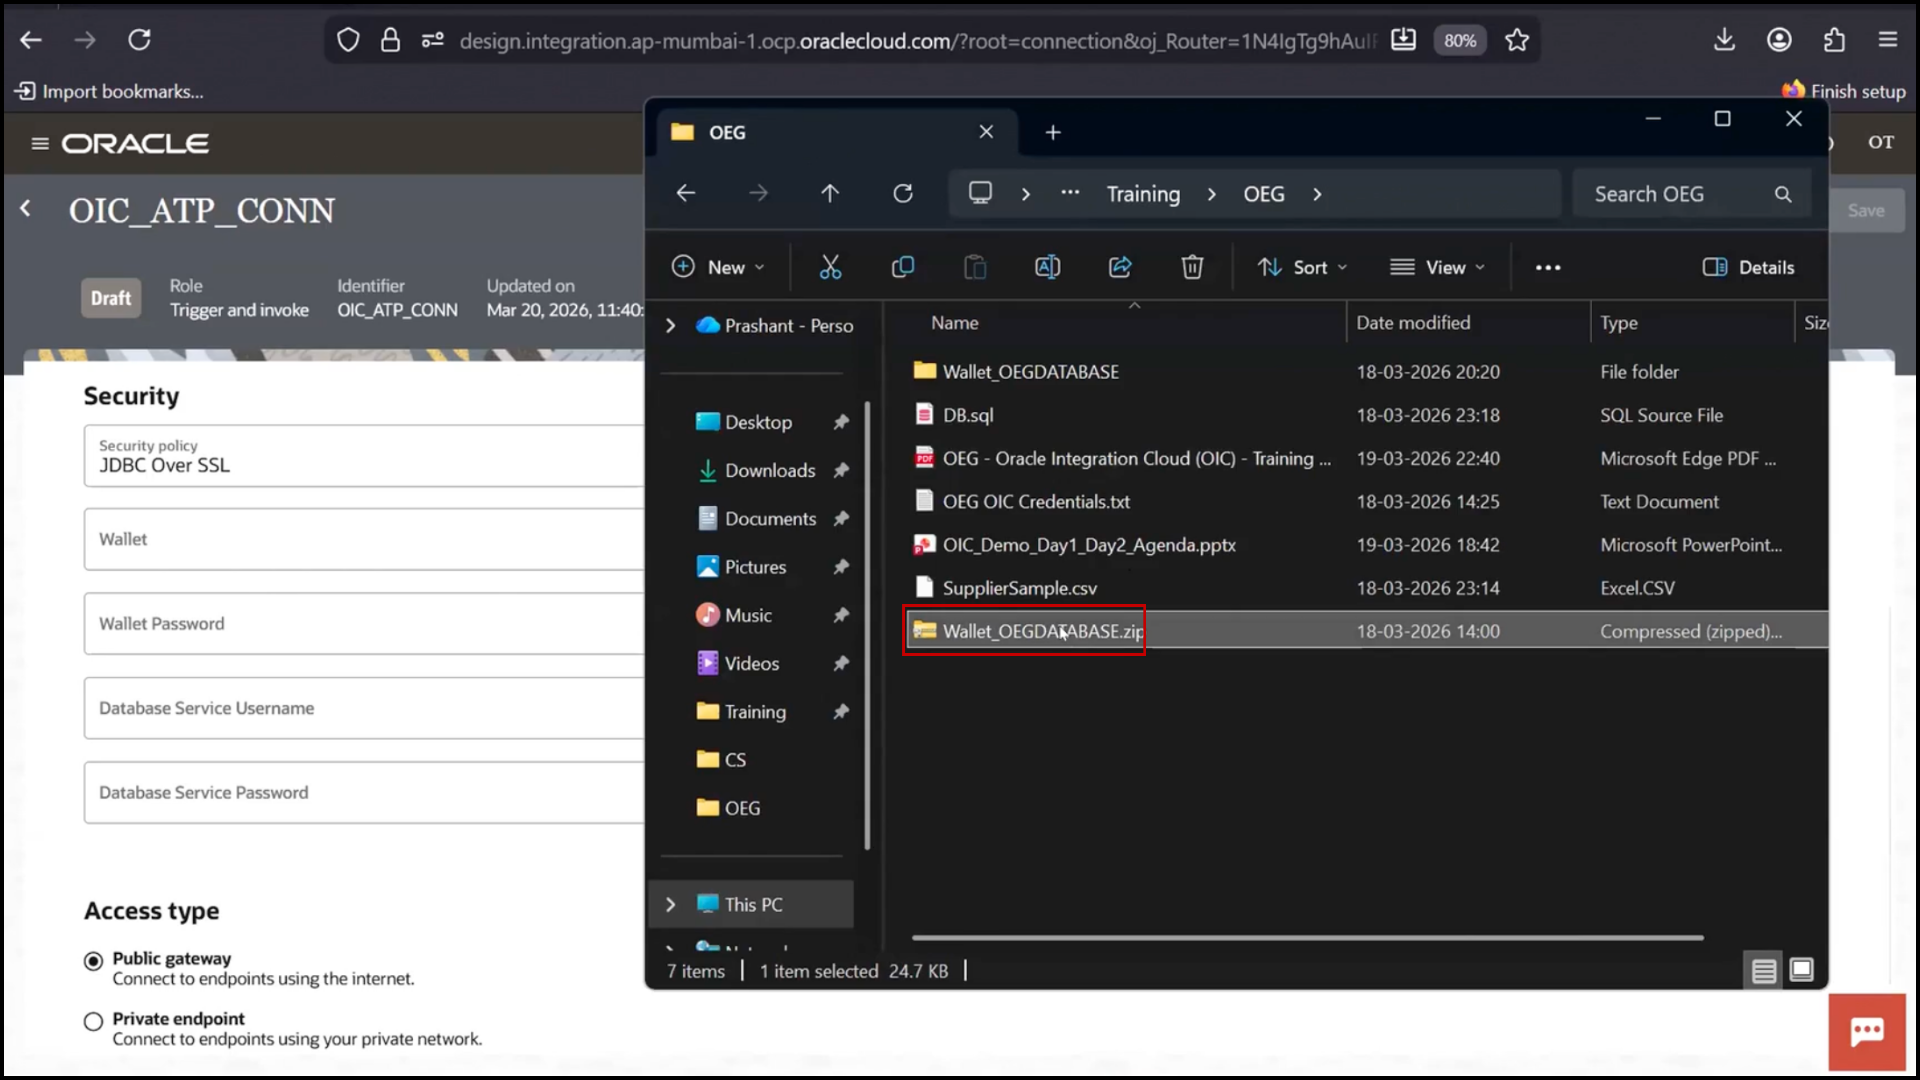Open Documents in Explorer sidebar
Image resolution: width=1920 pixels, height=1080 pixels.
click(770, 518)
